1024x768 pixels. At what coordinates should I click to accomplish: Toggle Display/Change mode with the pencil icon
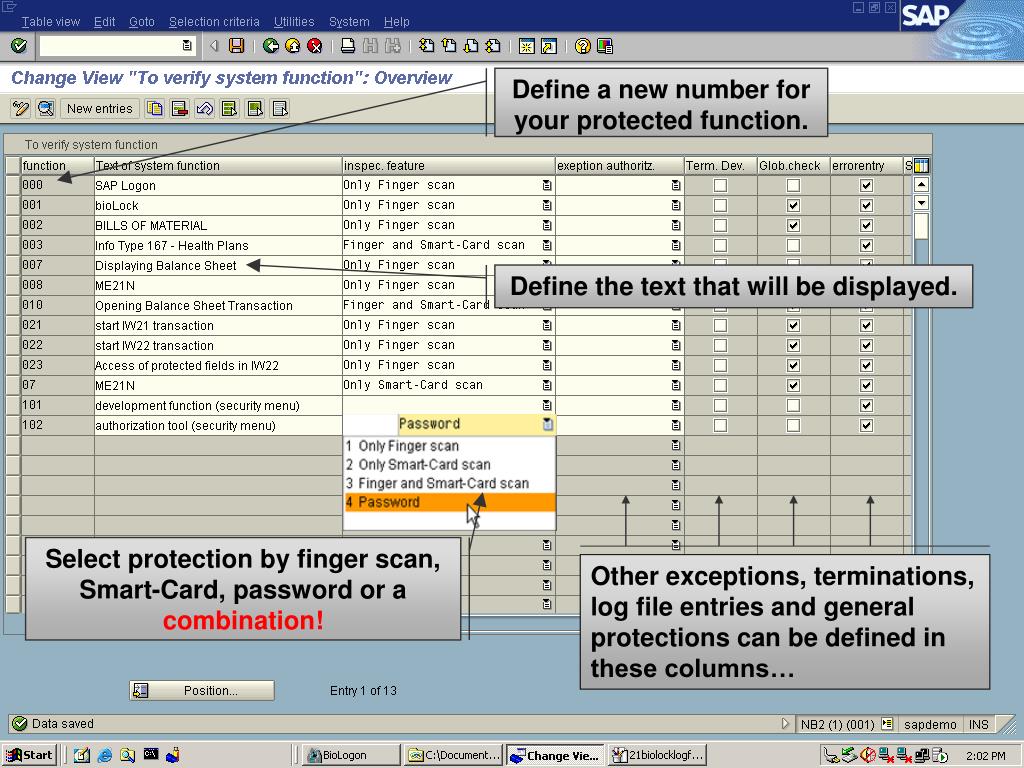[21, 108]
